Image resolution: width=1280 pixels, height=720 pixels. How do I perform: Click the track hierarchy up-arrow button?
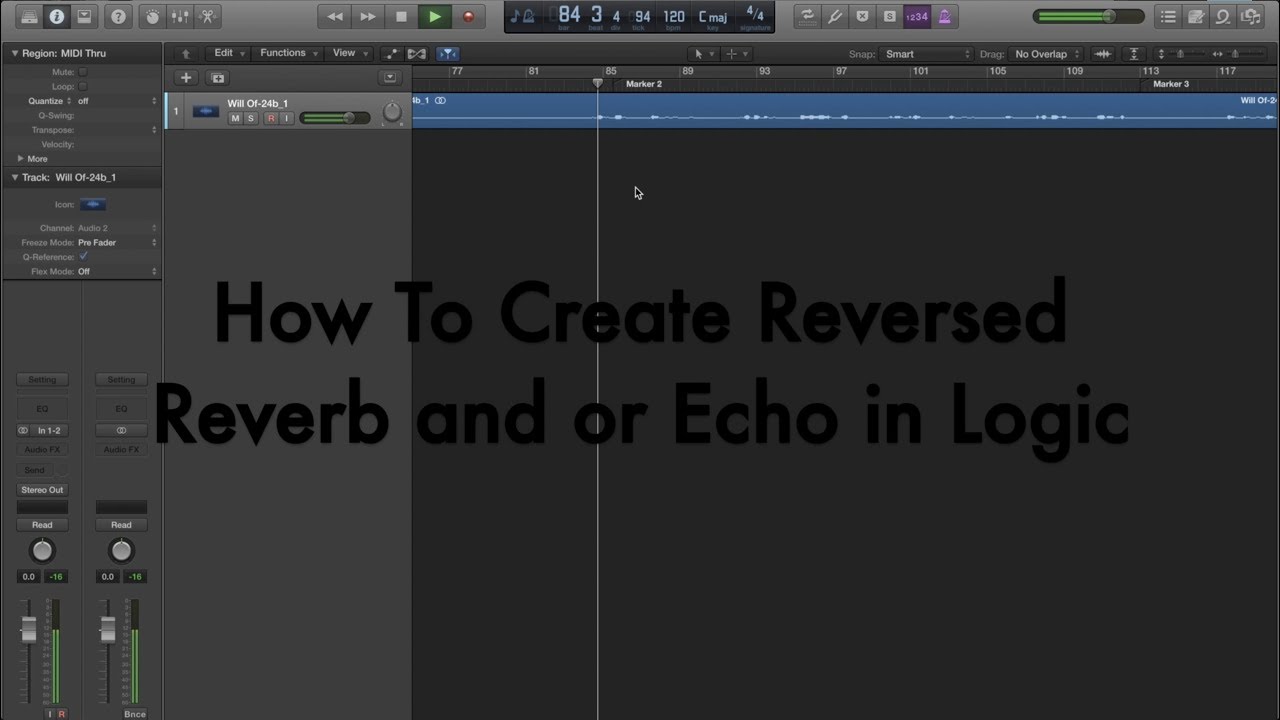coord(186,54)
